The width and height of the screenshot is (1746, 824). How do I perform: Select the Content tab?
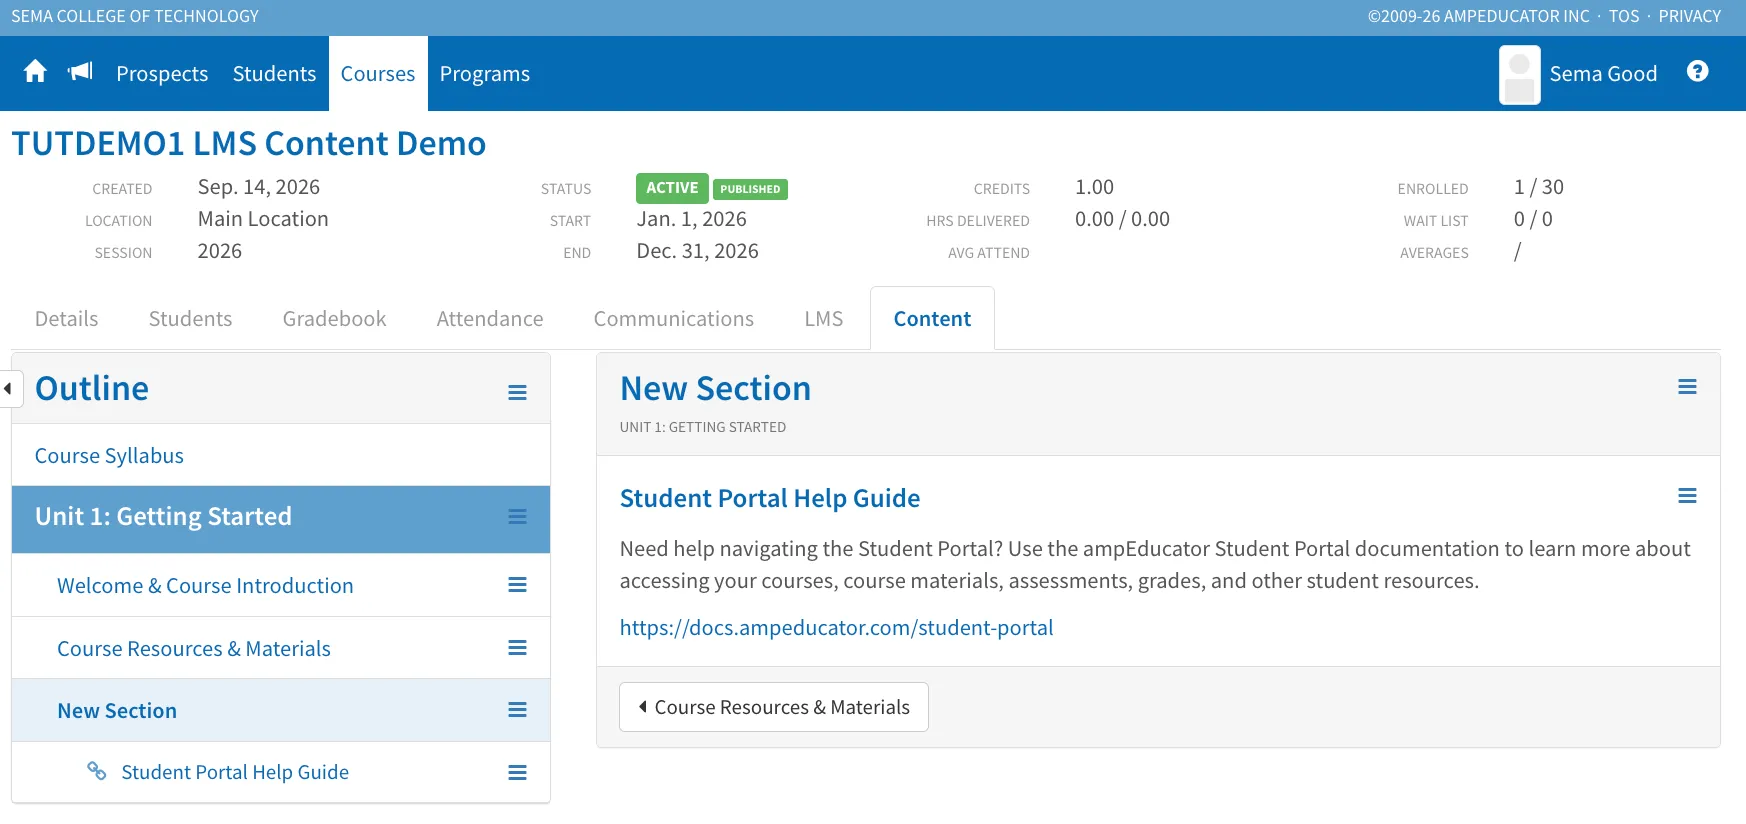pyautogui.click(x=932, y=319)
